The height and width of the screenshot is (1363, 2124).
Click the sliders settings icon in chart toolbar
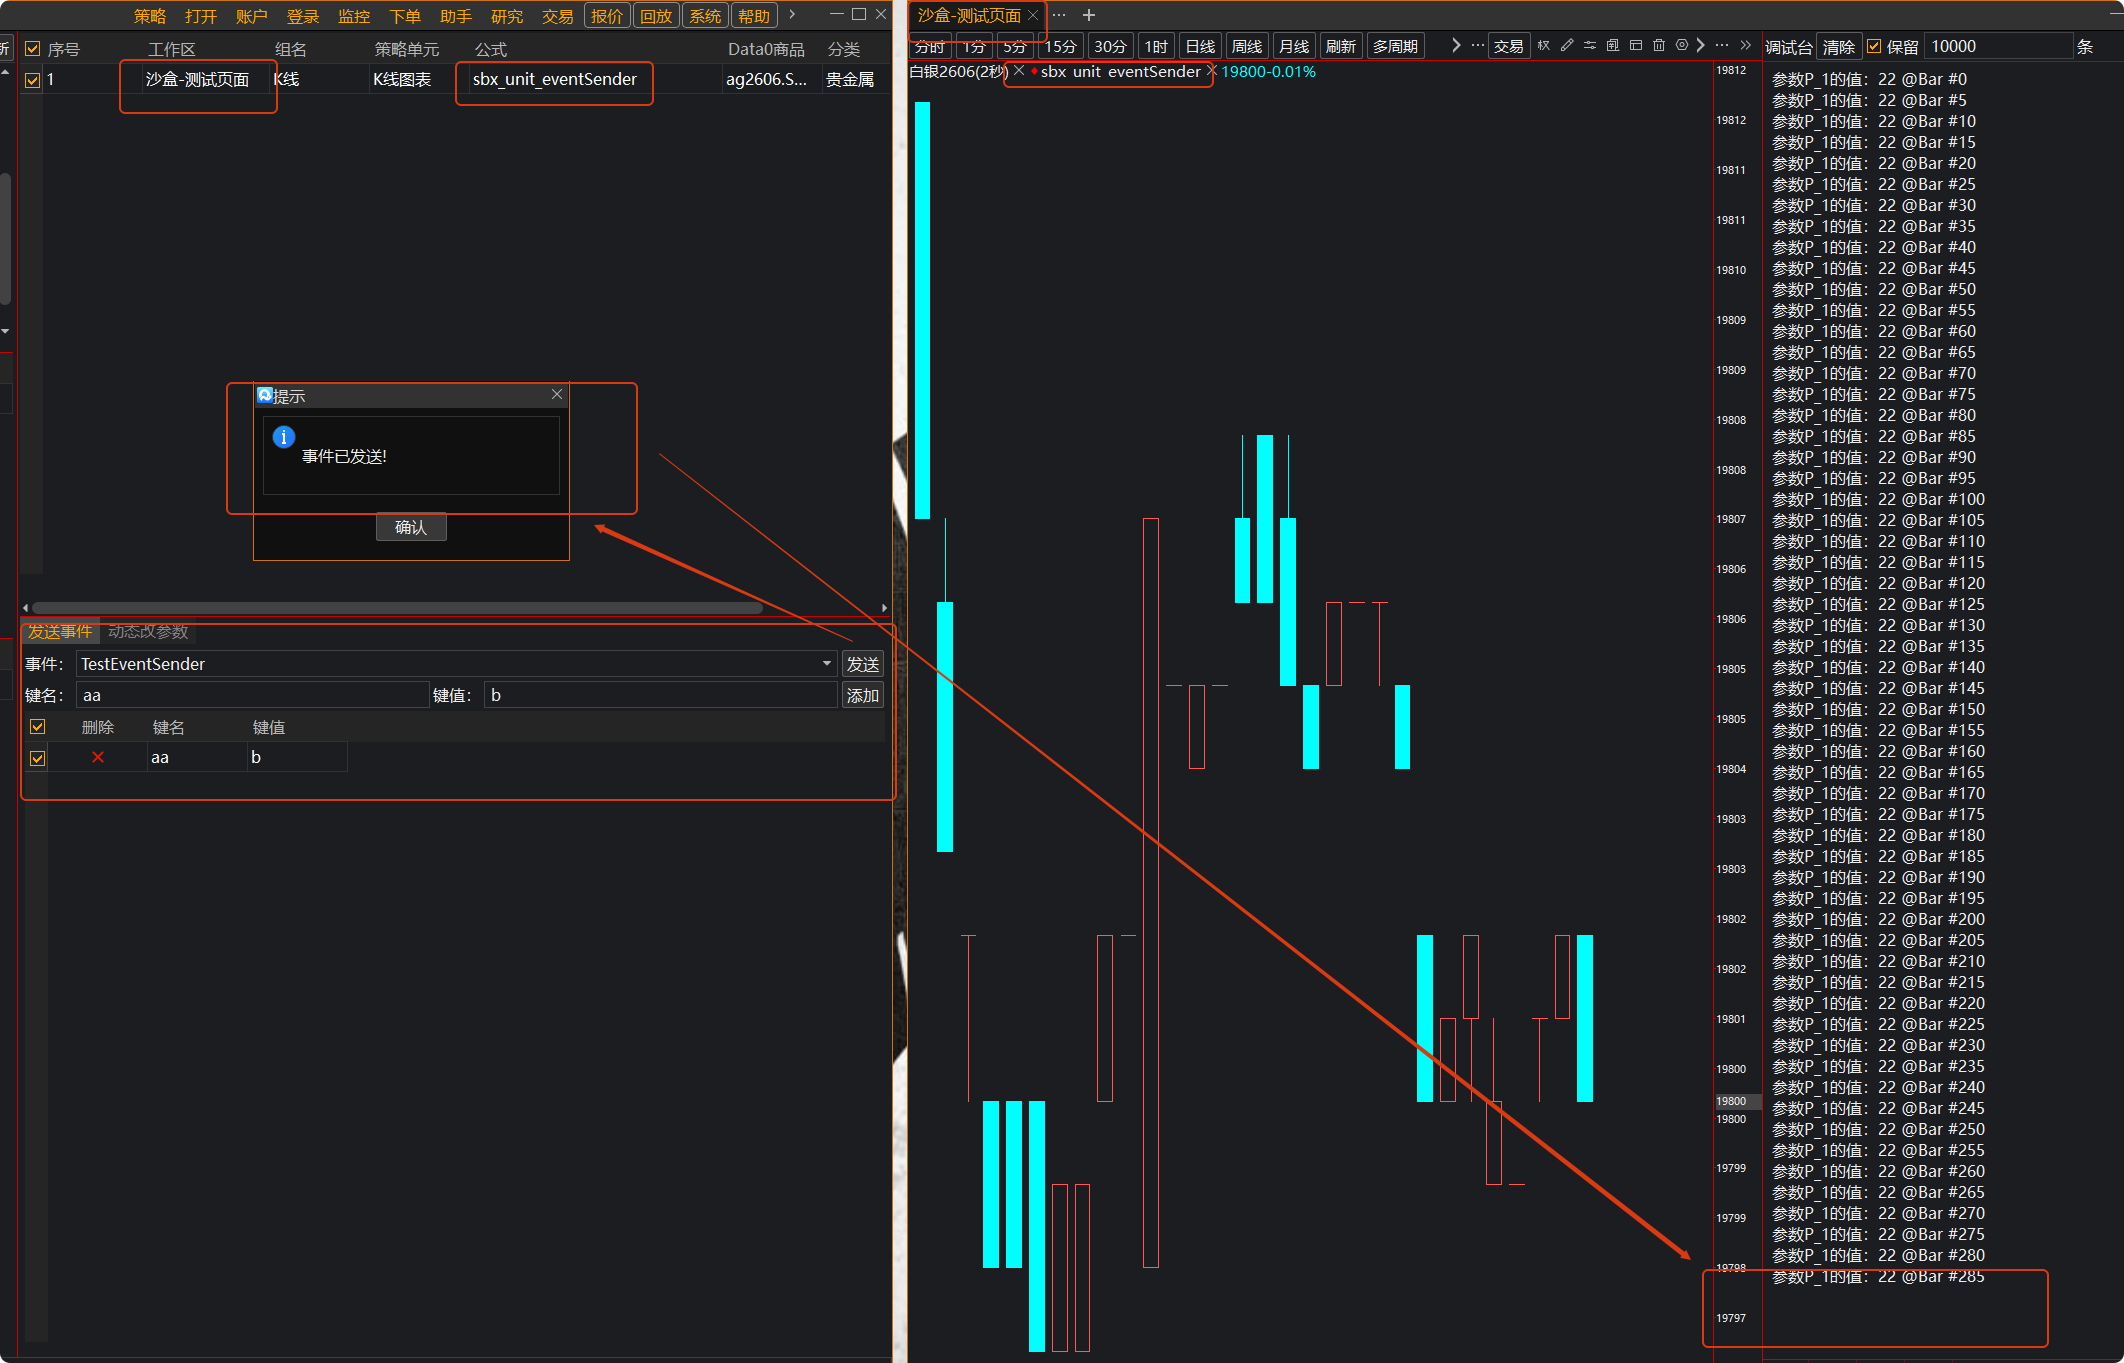[1590, 45]
